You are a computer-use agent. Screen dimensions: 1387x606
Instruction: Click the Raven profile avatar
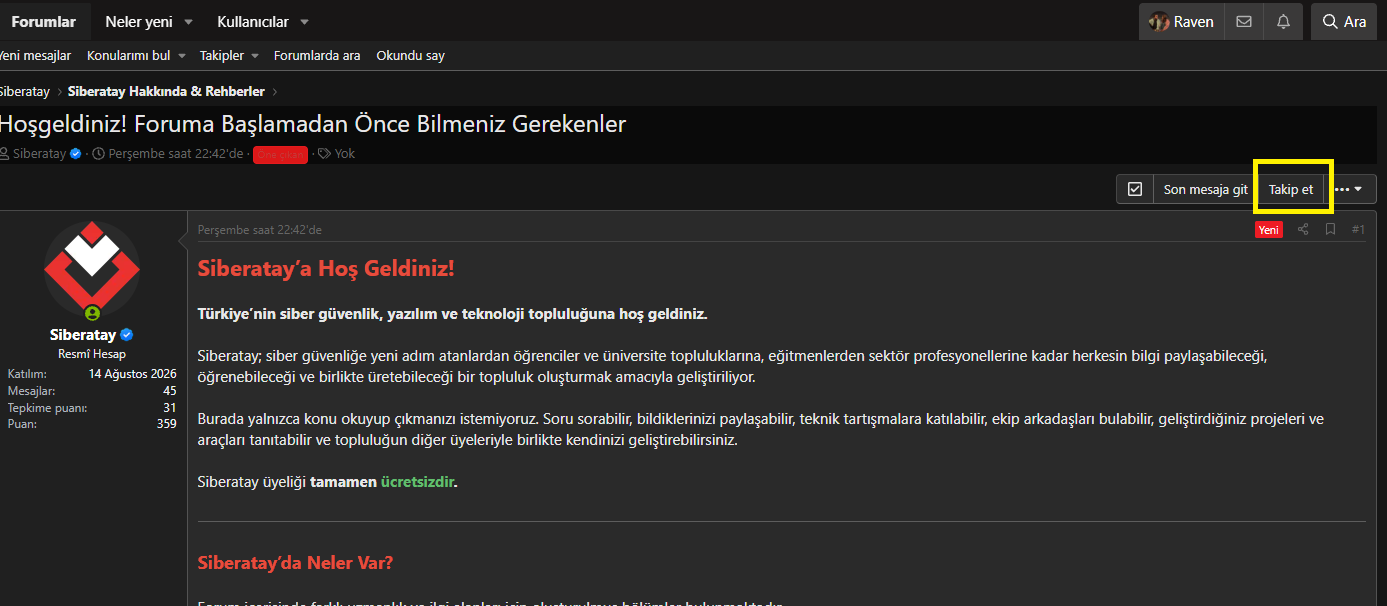pos(1159,22)
